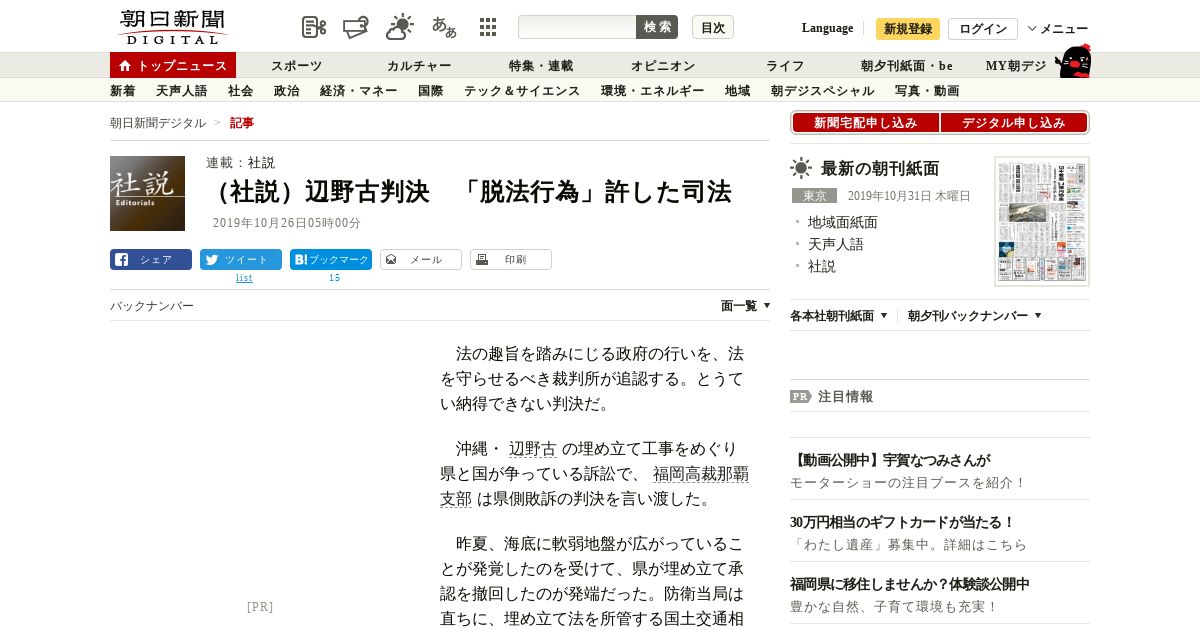Open the バックナンバー link

click(x=152, y=306)
